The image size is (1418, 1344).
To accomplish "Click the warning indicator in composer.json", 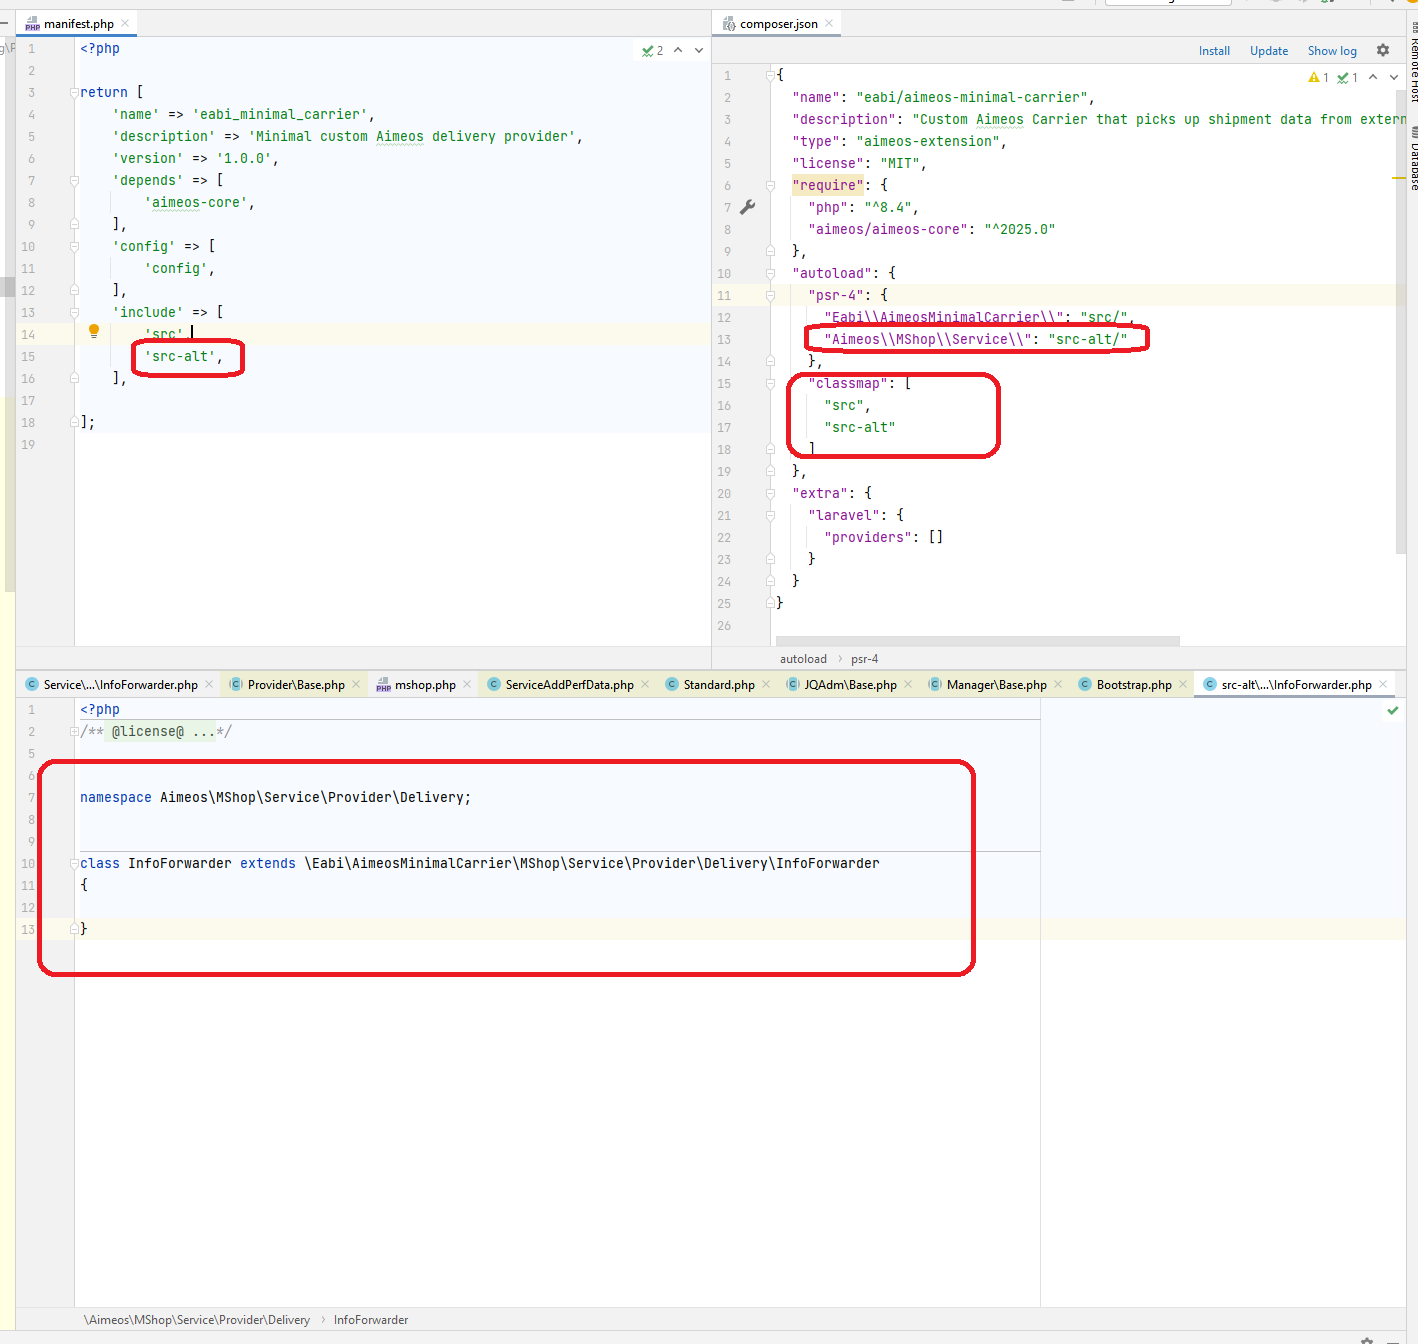I will pos(1318,77).
